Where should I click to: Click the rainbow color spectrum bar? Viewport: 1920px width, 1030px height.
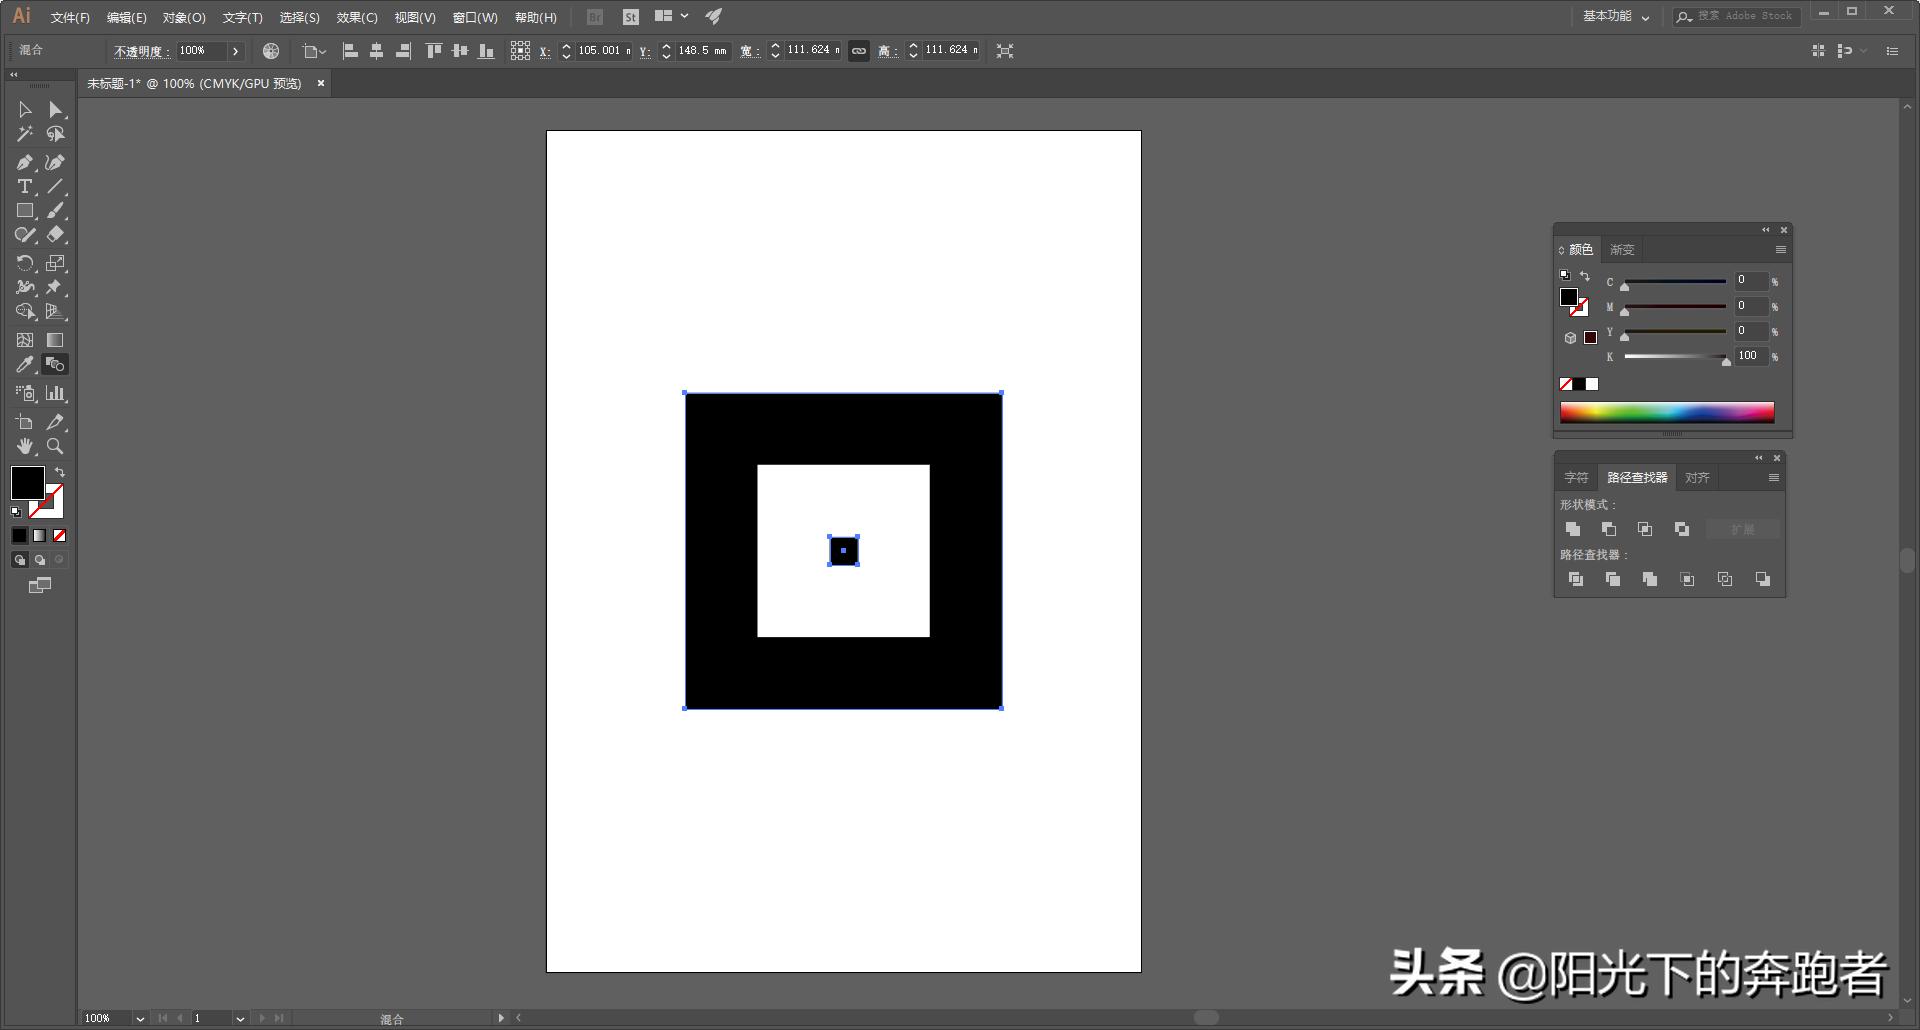pyautogui.click(x=1665, y=411)
